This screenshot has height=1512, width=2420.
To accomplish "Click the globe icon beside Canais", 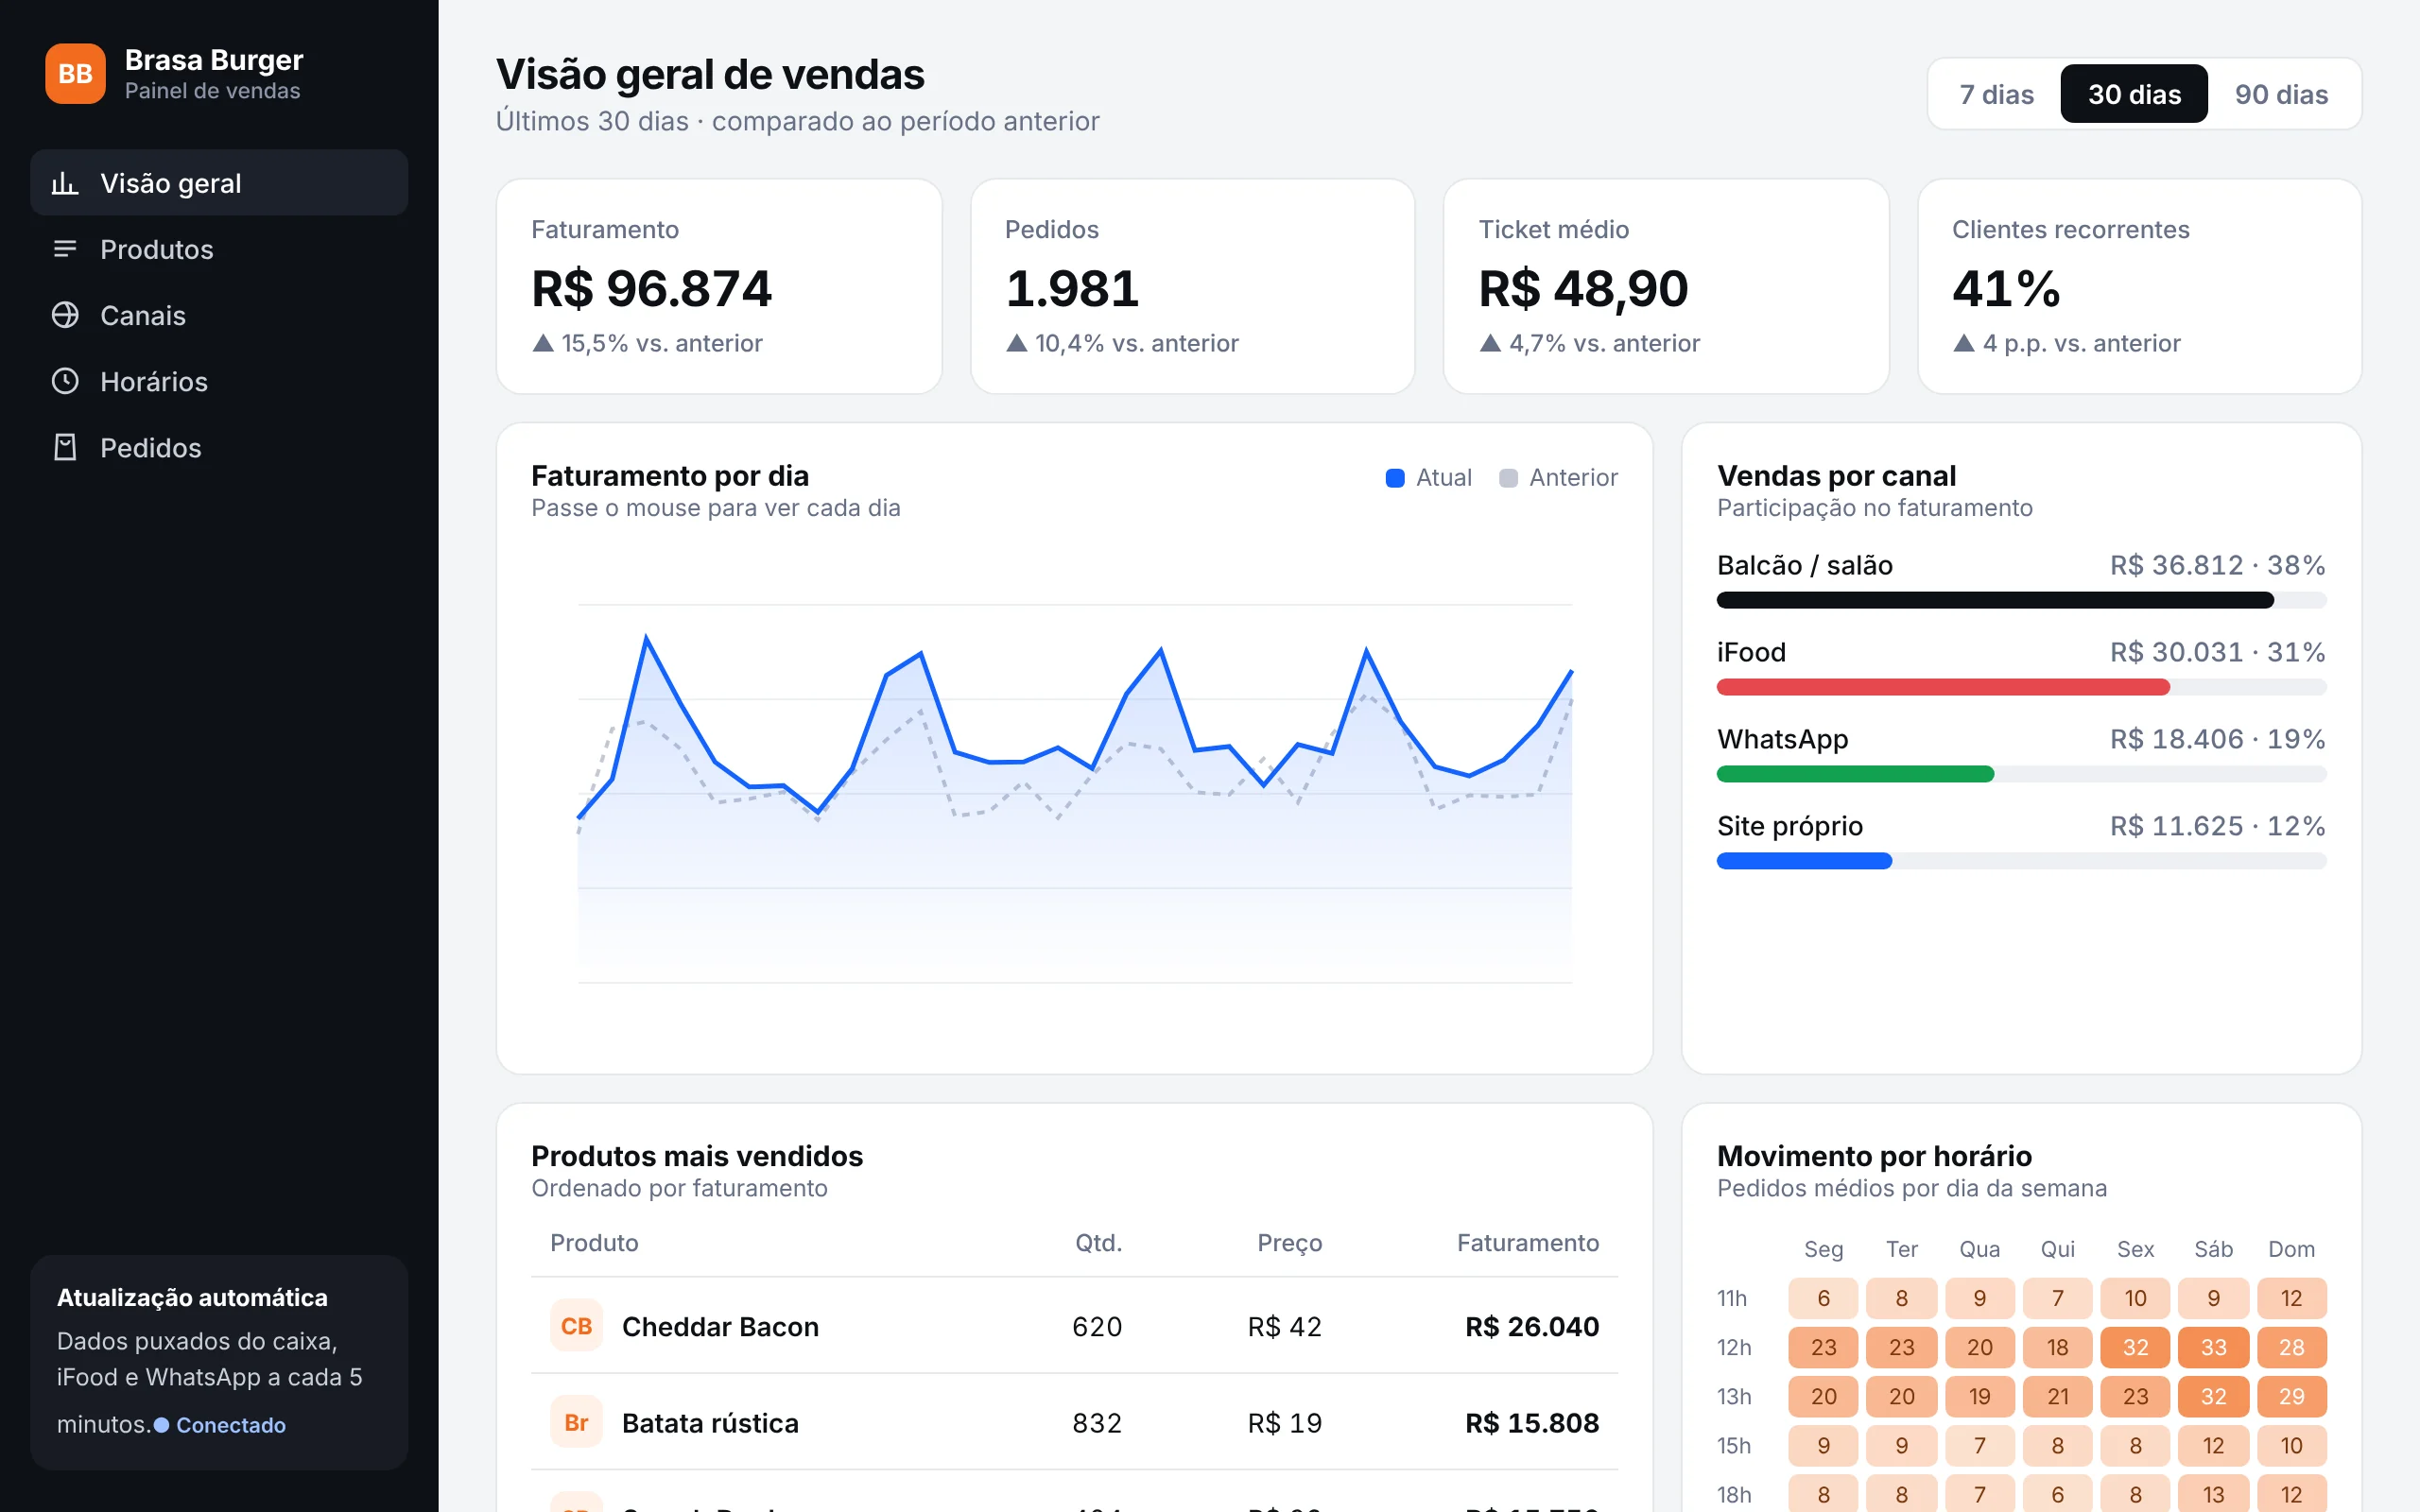I will tap(65, 315).
